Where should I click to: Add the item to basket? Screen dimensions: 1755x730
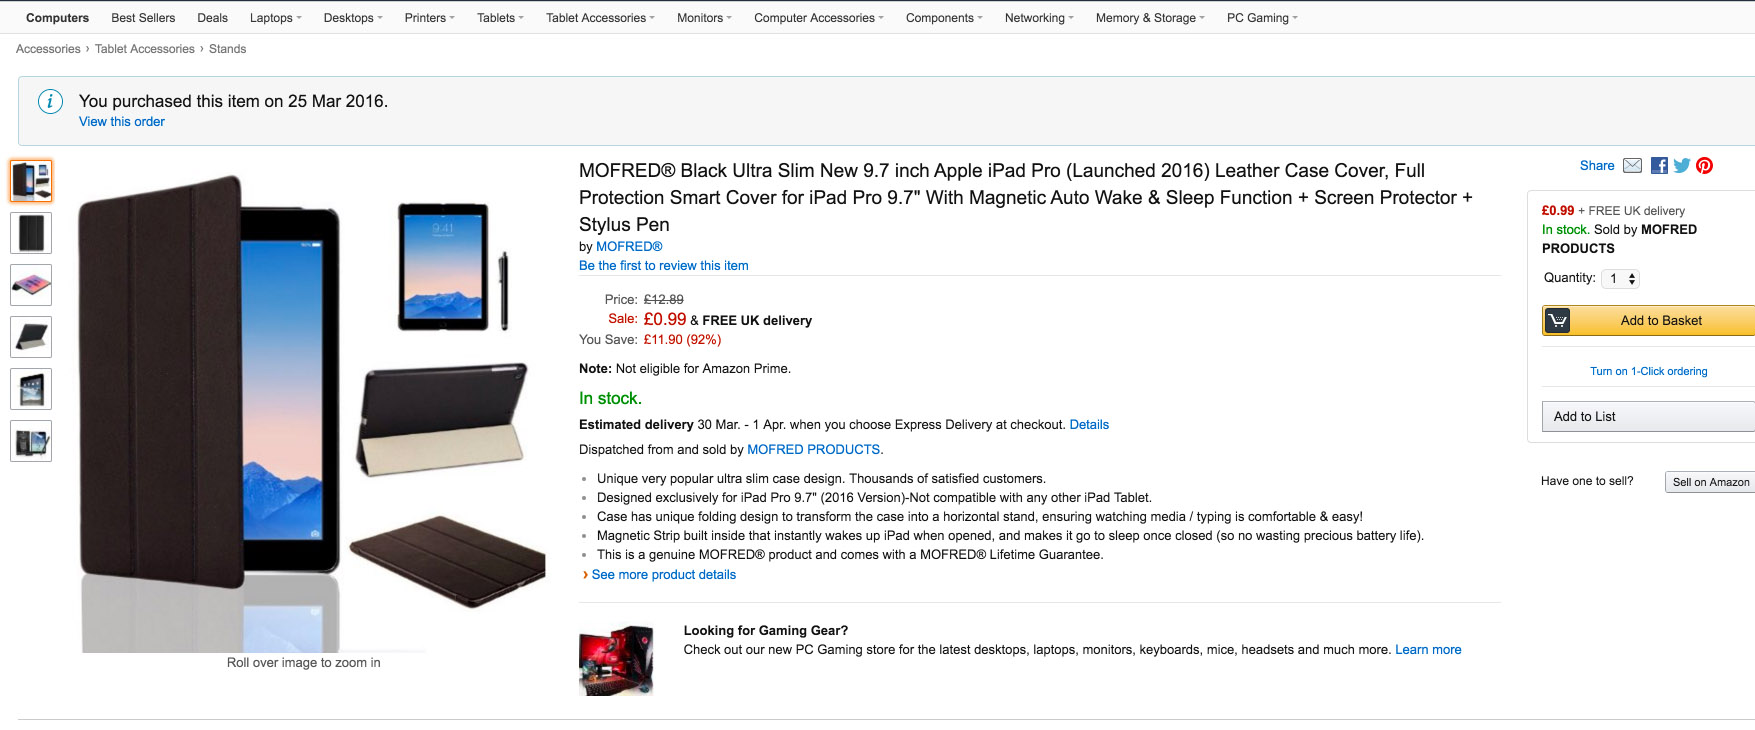pyautogui.click(x=1649, y=320)
